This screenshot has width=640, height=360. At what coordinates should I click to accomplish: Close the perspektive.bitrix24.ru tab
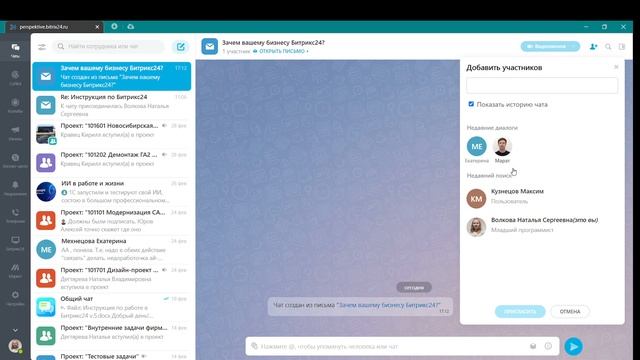click(97, 27)
